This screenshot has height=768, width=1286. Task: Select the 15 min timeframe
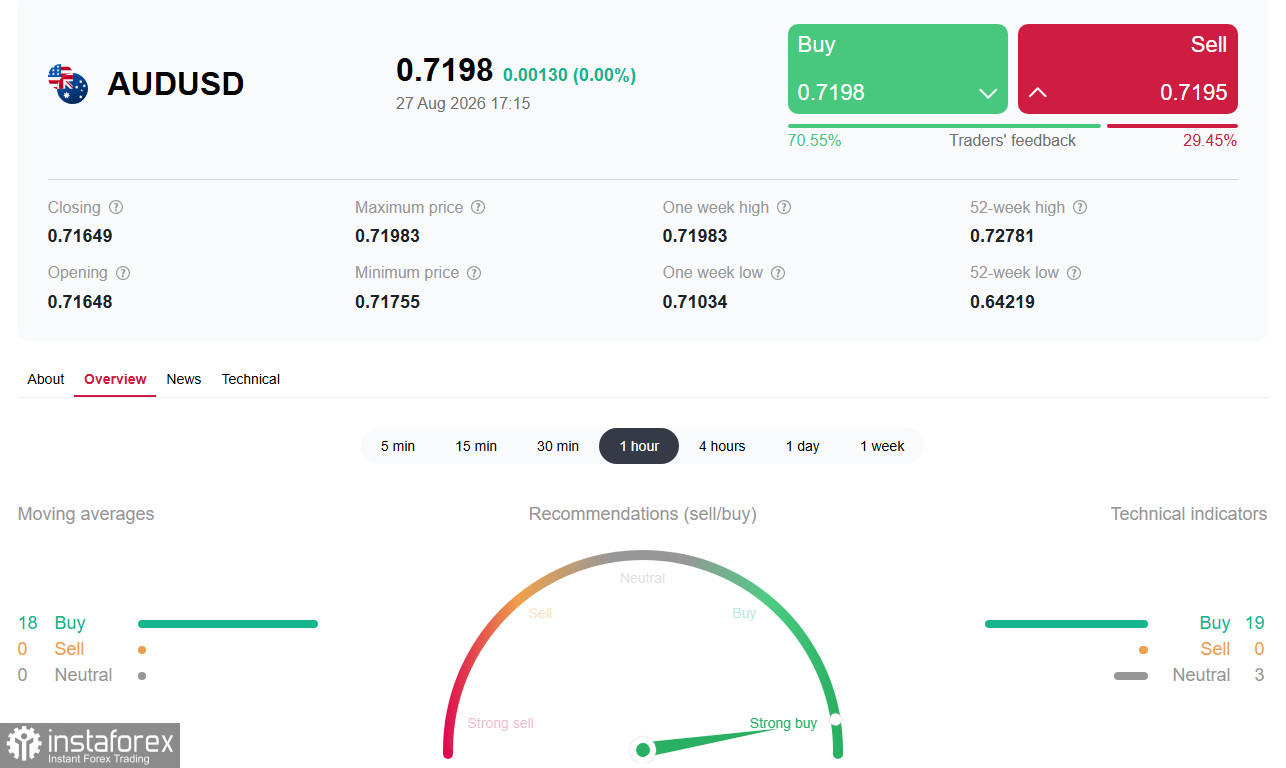[476, 446]
